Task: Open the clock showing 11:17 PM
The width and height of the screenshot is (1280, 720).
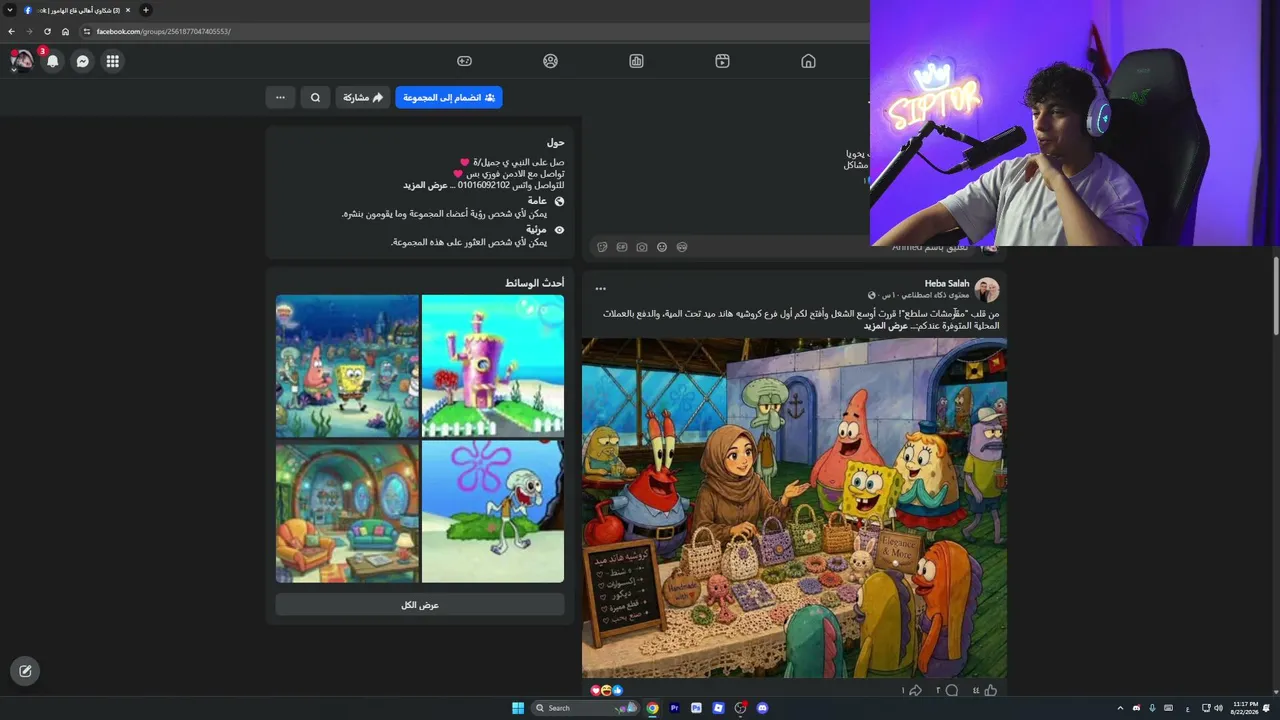Action: tap(1245, 708)
